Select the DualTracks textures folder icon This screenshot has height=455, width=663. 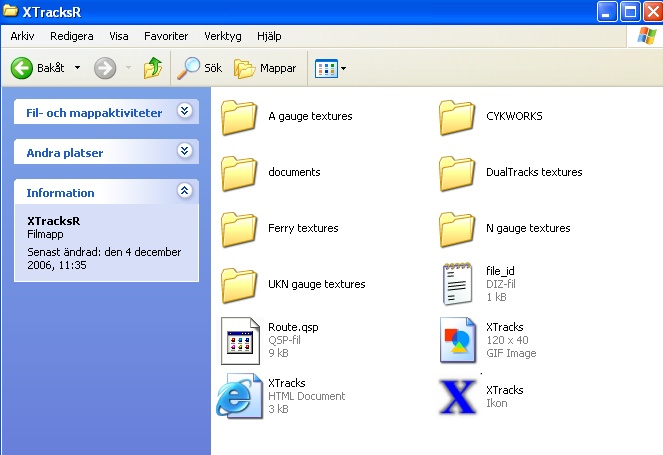[x=457, y=173]
